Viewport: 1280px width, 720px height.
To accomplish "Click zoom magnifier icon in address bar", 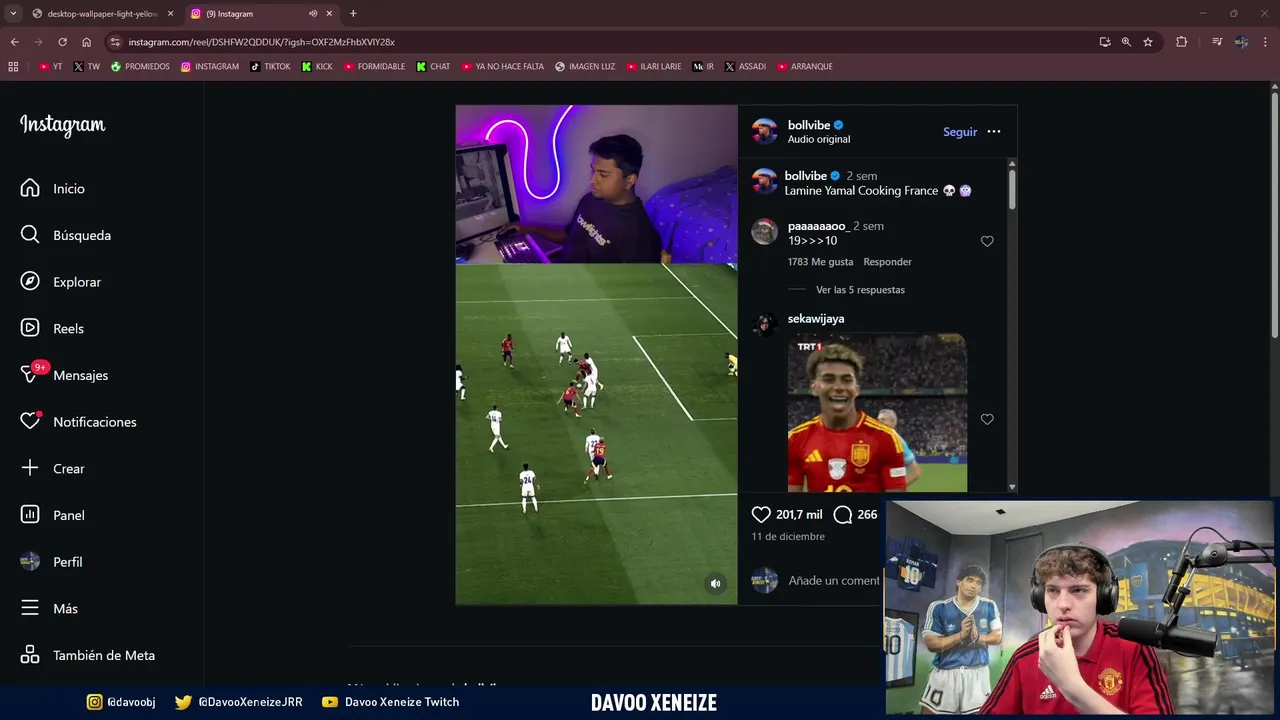I will pos(1126,42).
